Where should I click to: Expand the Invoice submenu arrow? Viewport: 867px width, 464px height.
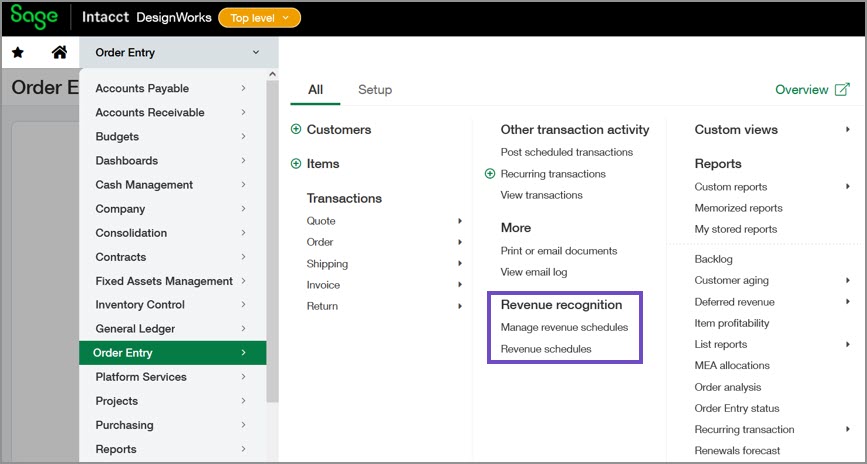pos(460,285)
